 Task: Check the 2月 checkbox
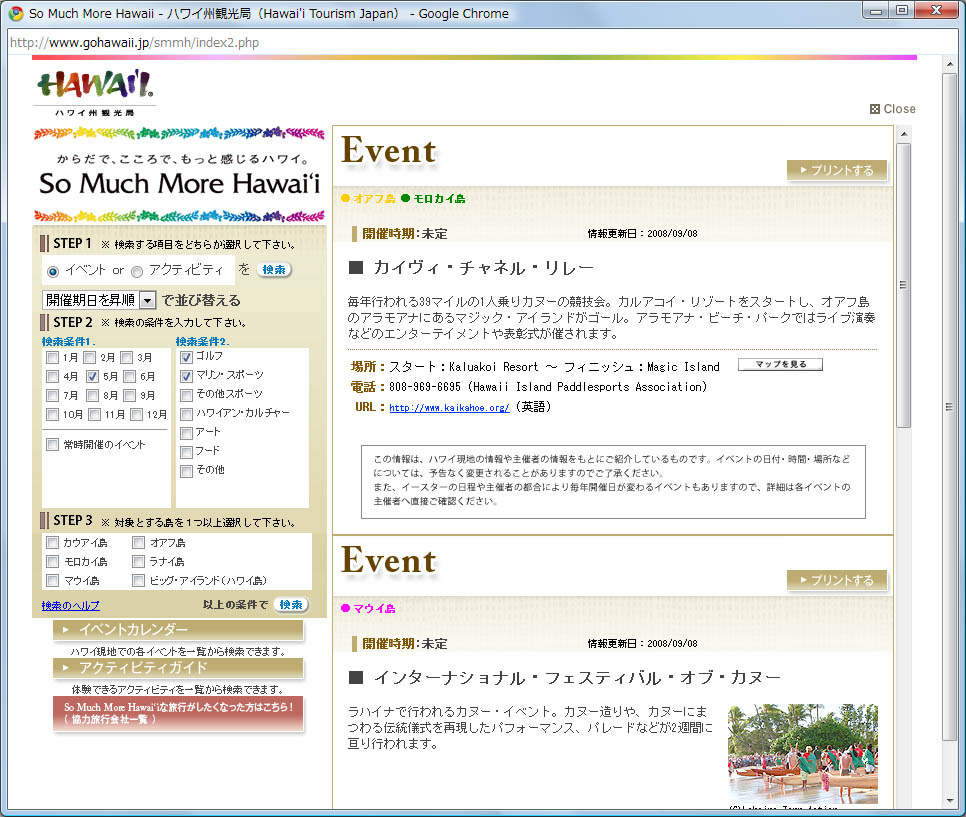pyautogui.click(x=90, y=357)
